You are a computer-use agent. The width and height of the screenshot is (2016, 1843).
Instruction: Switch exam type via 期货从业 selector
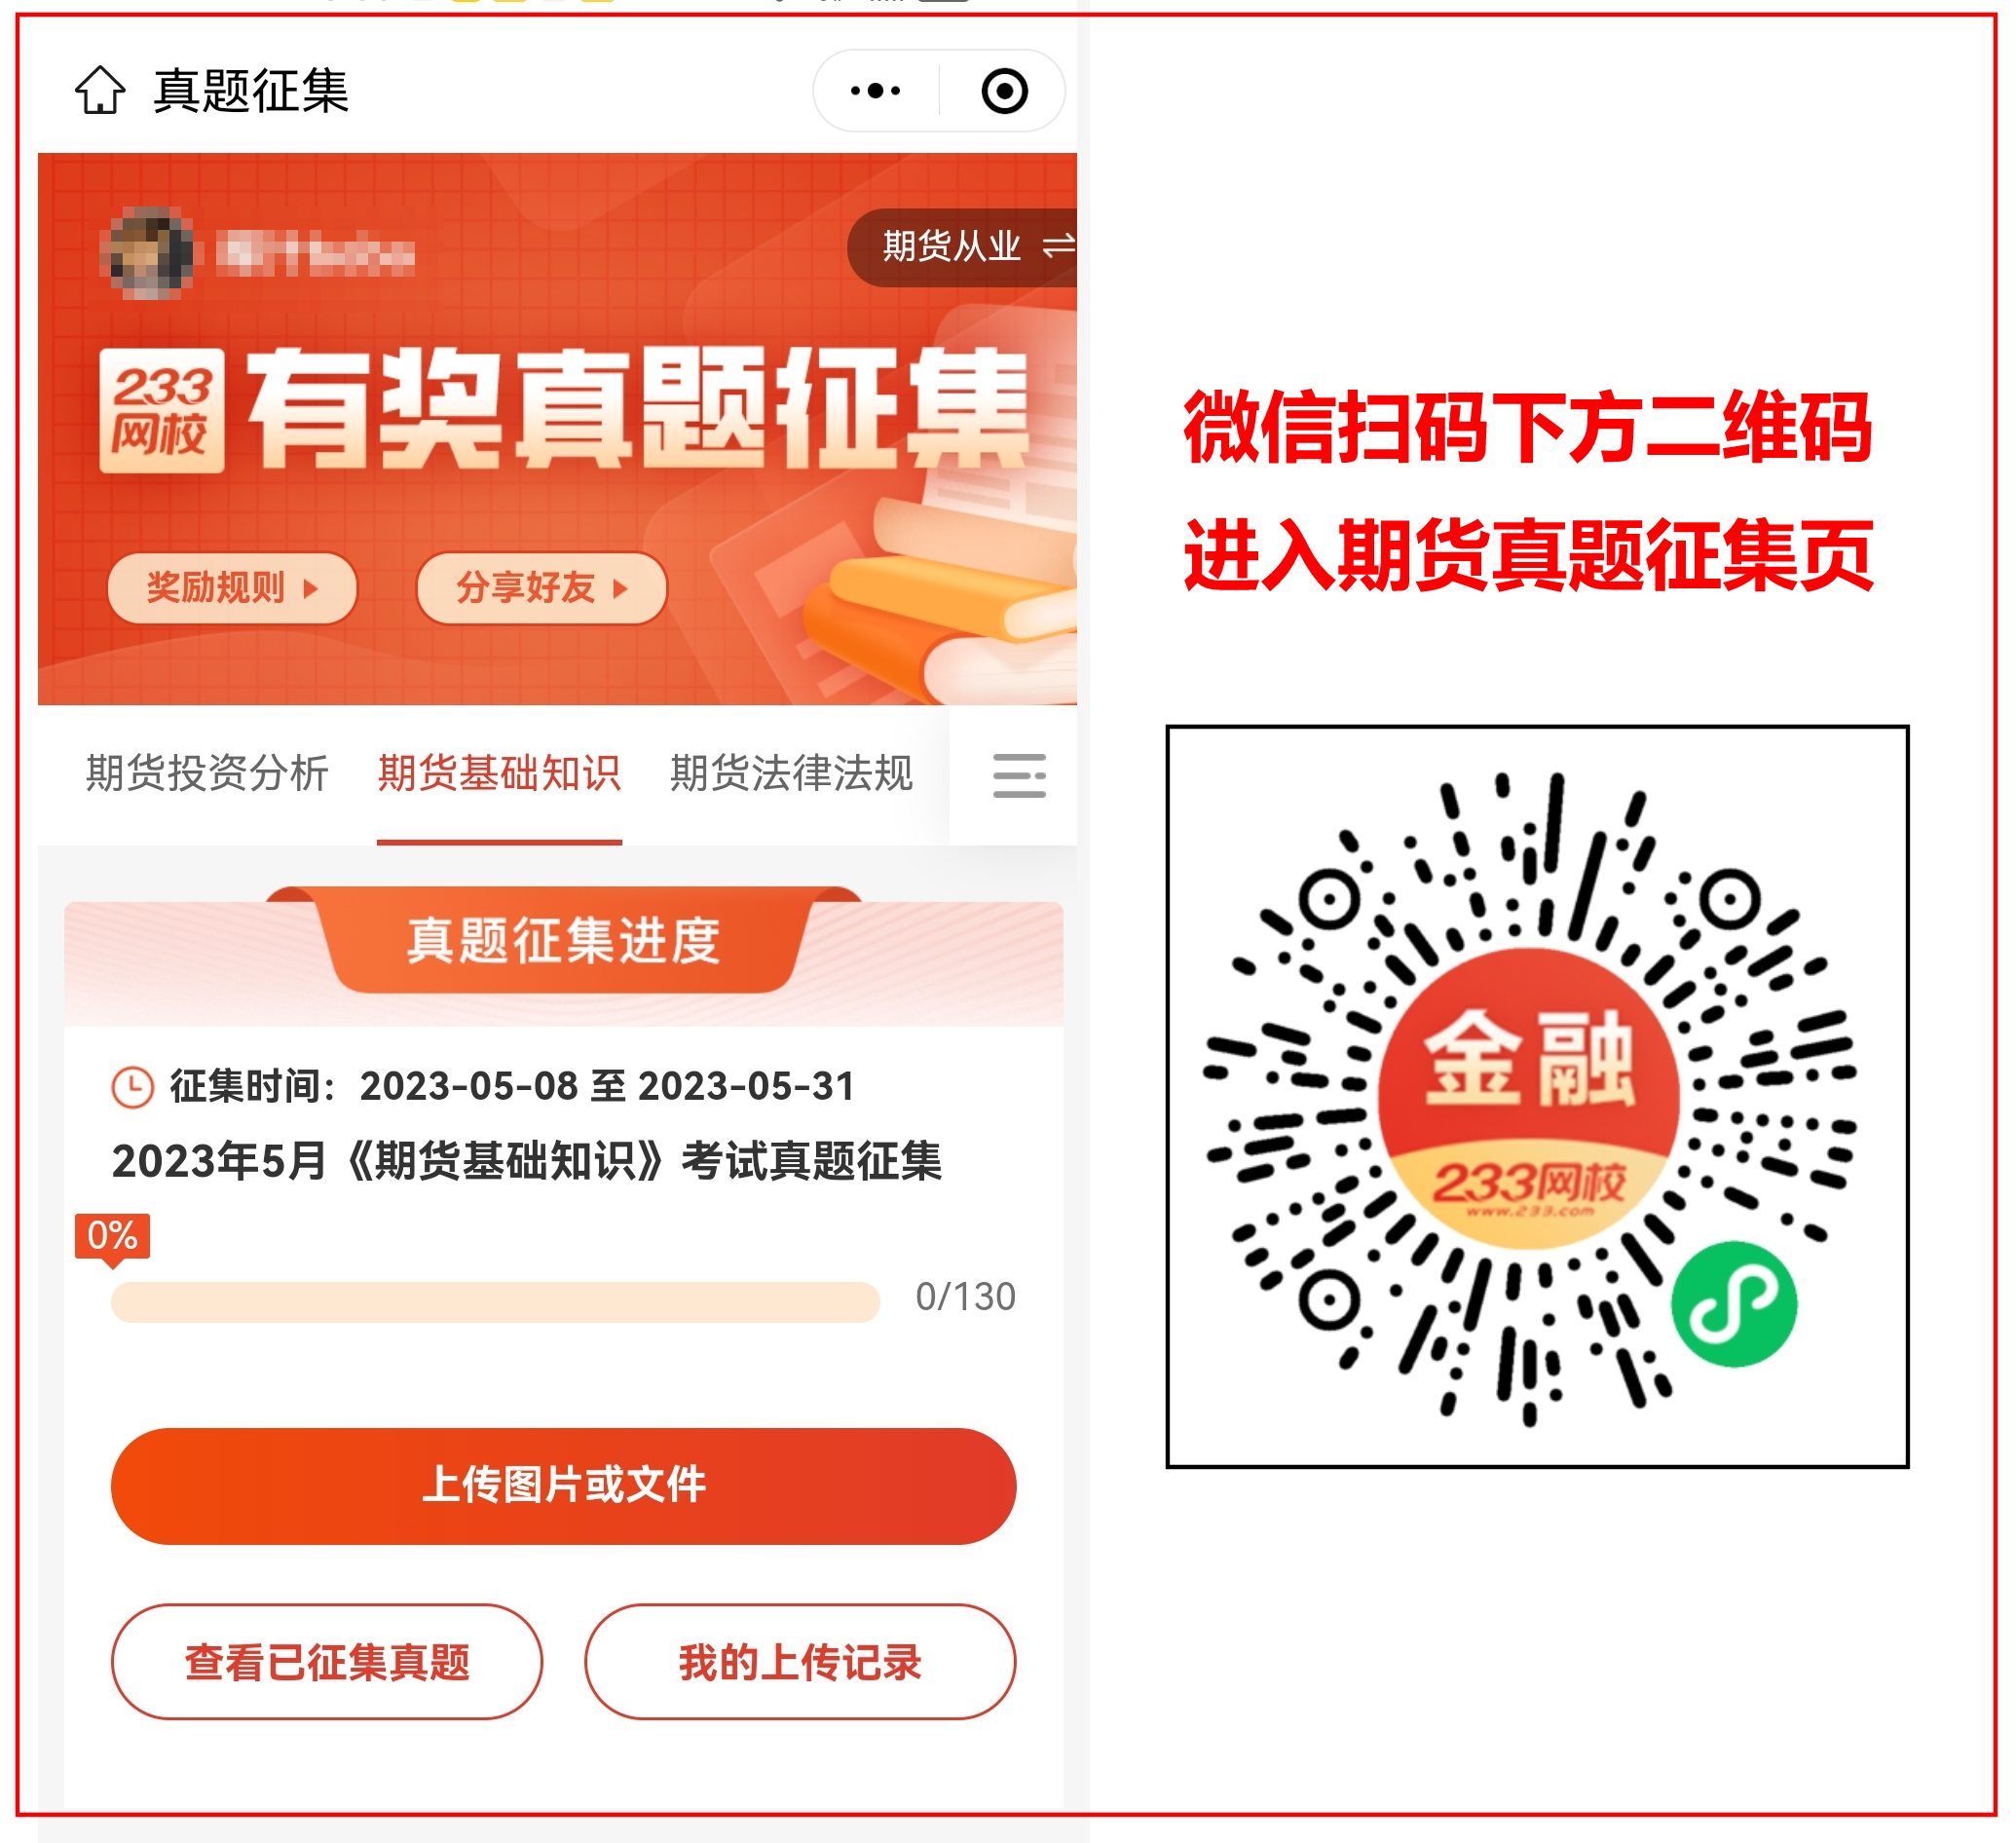coord(962,246)
